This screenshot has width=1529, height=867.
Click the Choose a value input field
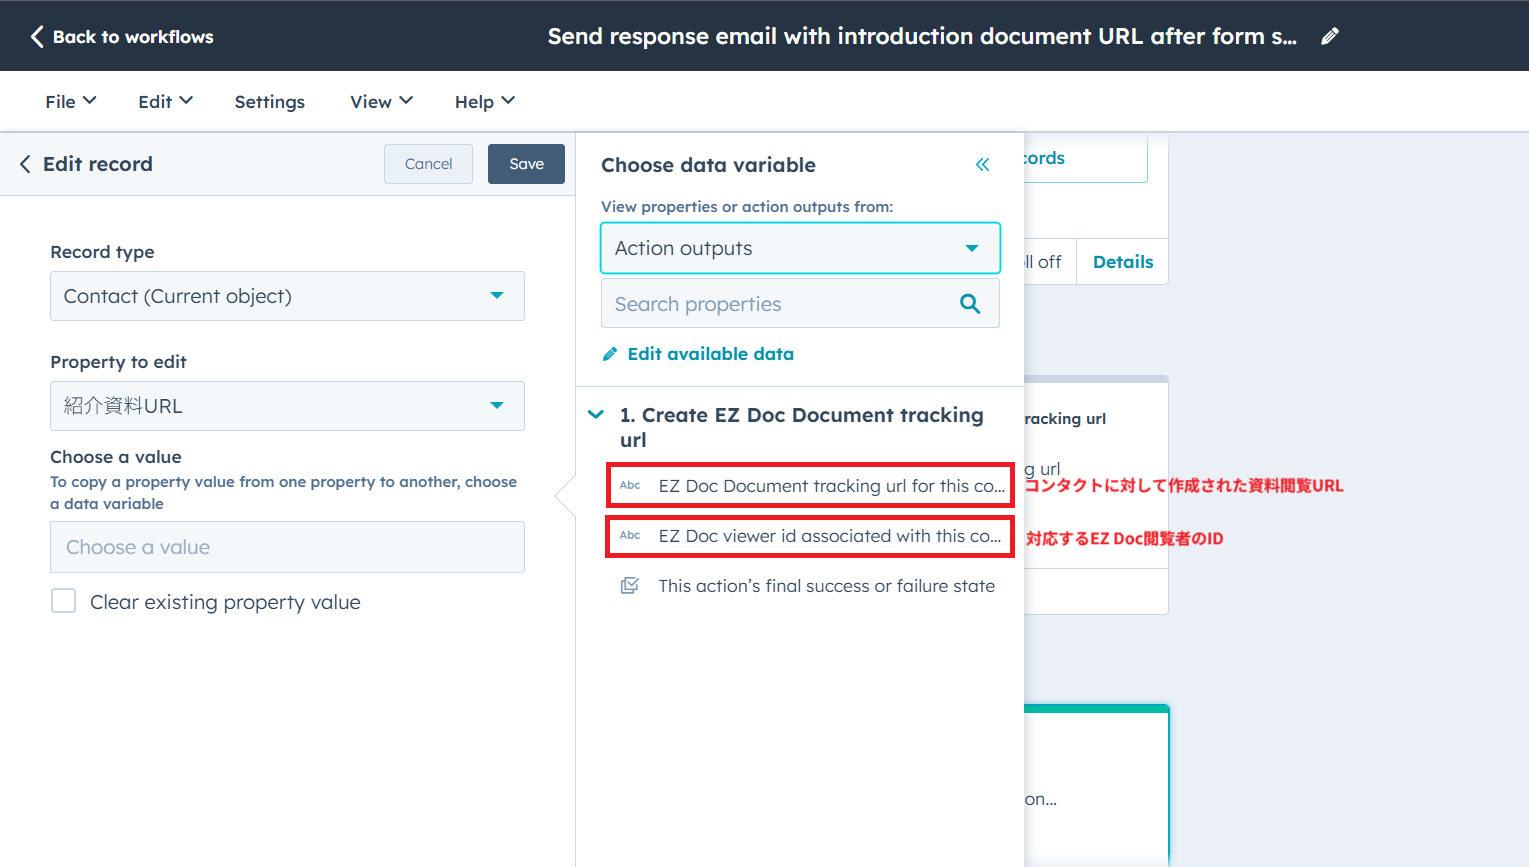click(x=287, y=547)
